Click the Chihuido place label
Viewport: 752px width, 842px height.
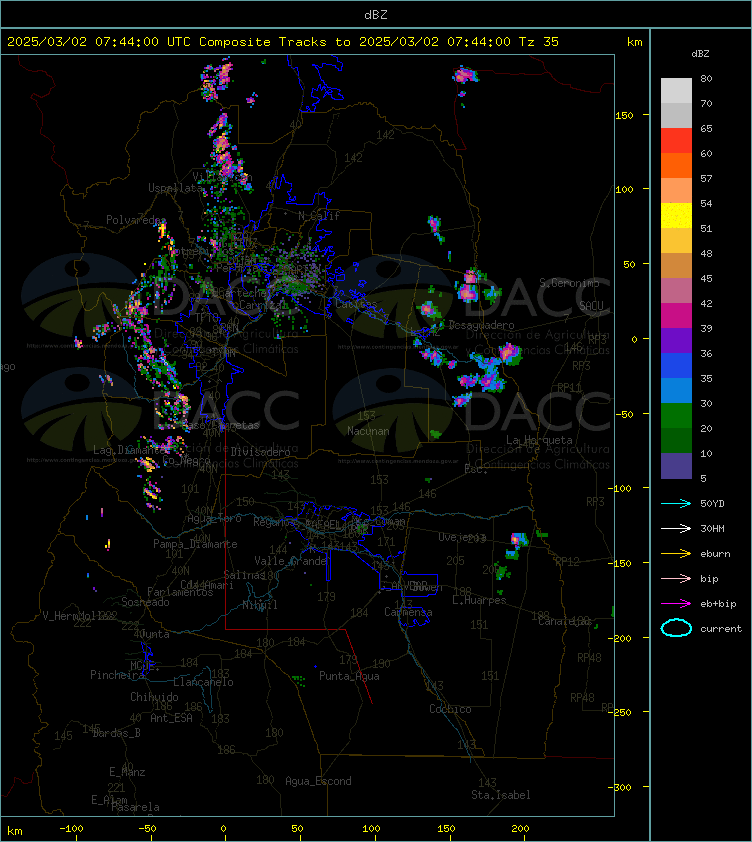pos(154,696)
